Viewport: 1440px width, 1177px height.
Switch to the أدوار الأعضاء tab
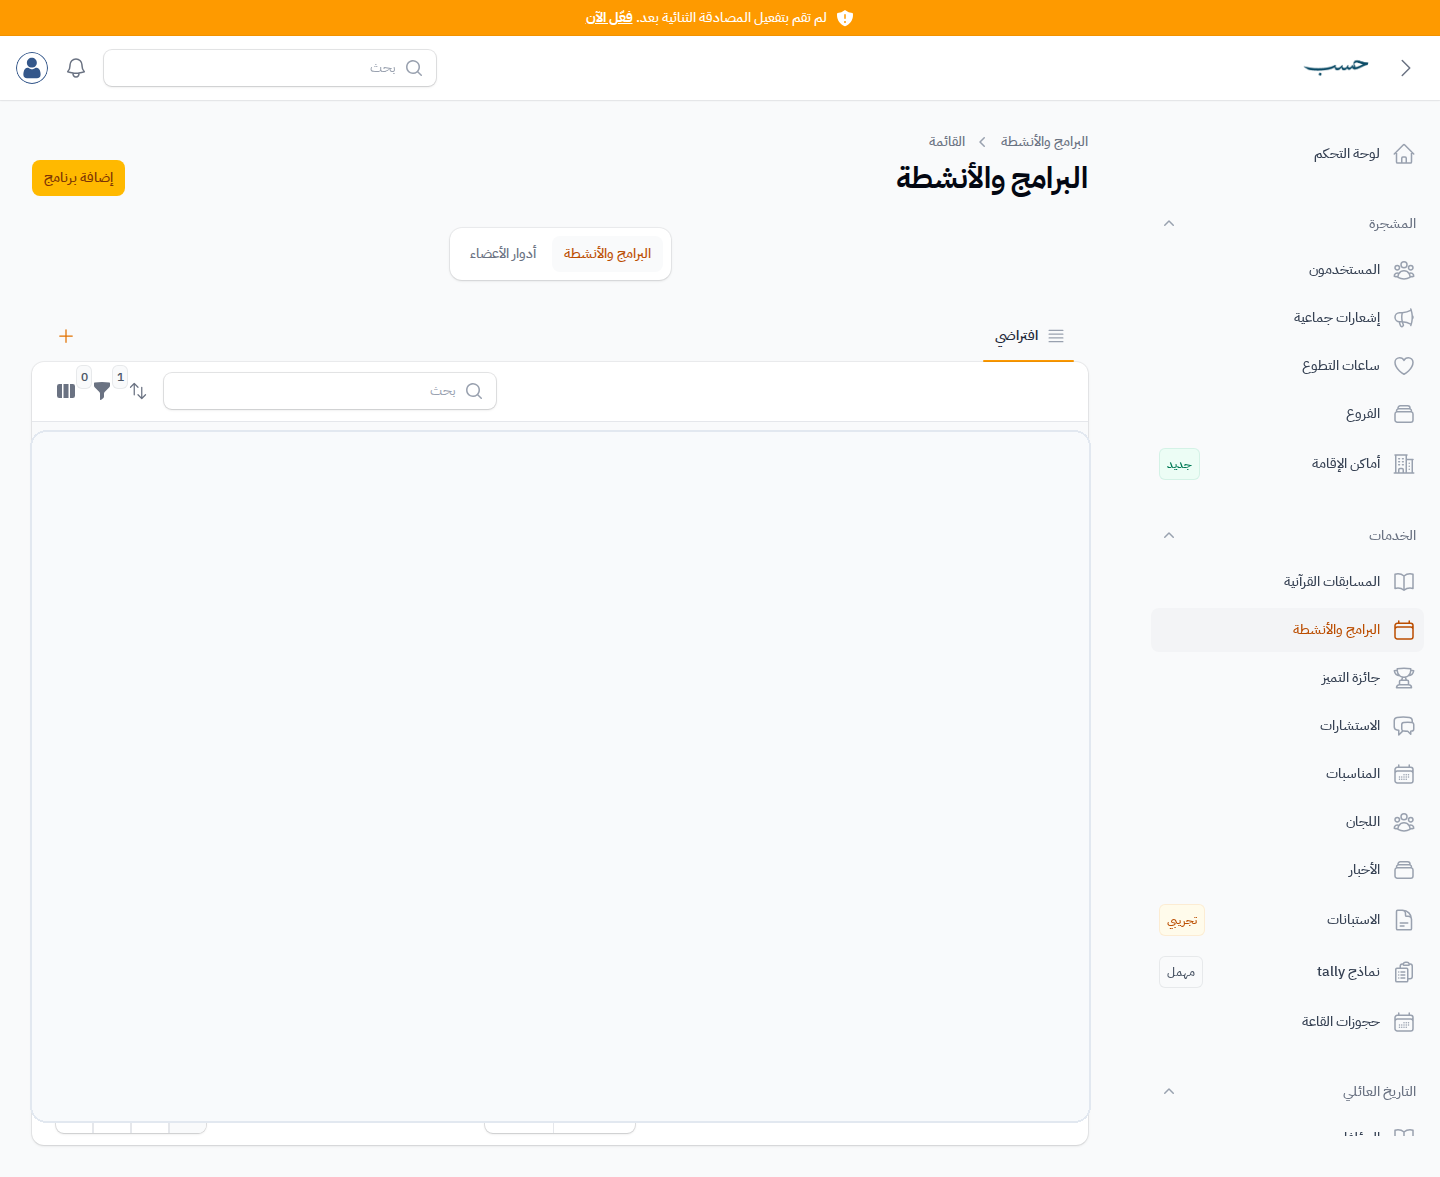[x=503, y=254]
